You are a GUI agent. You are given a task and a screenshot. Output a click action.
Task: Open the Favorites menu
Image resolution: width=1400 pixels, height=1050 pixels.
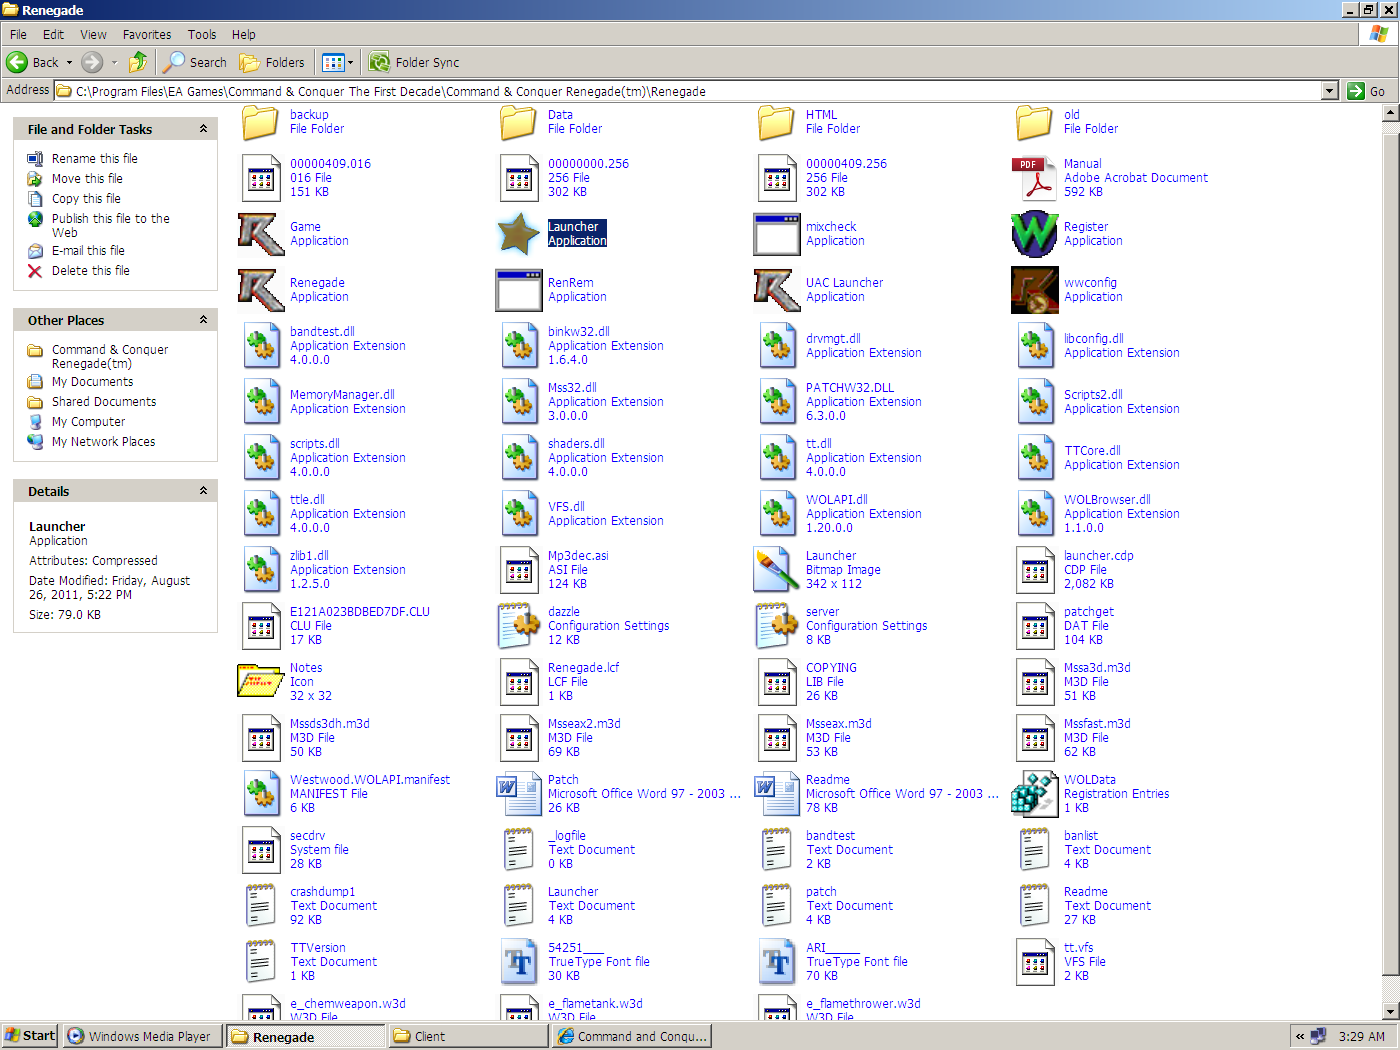coord(147,34)
